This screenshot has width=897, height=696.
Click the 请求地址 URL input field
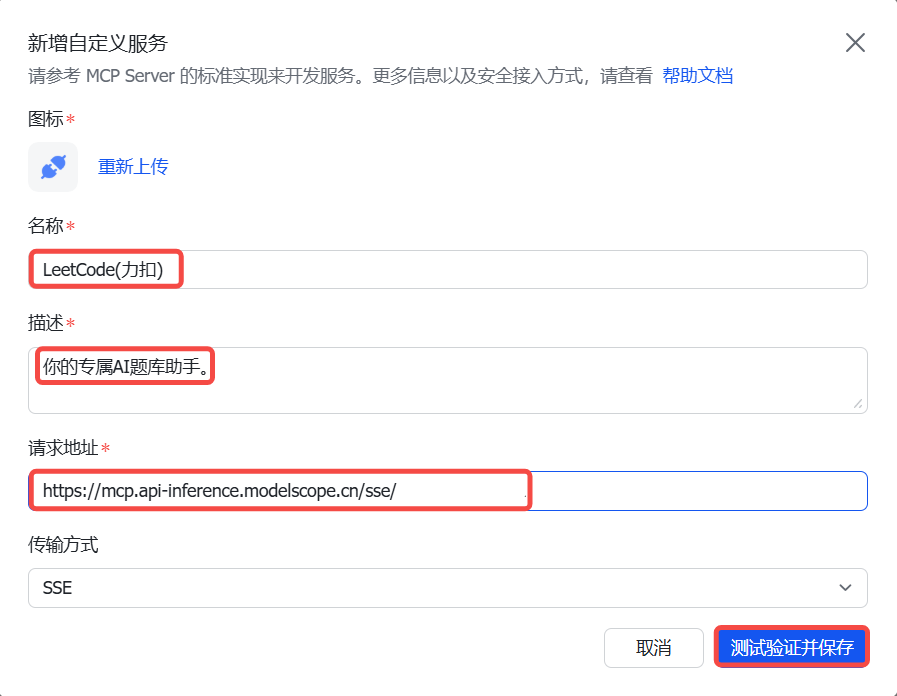pyautogui.click(x=448, y=491)
